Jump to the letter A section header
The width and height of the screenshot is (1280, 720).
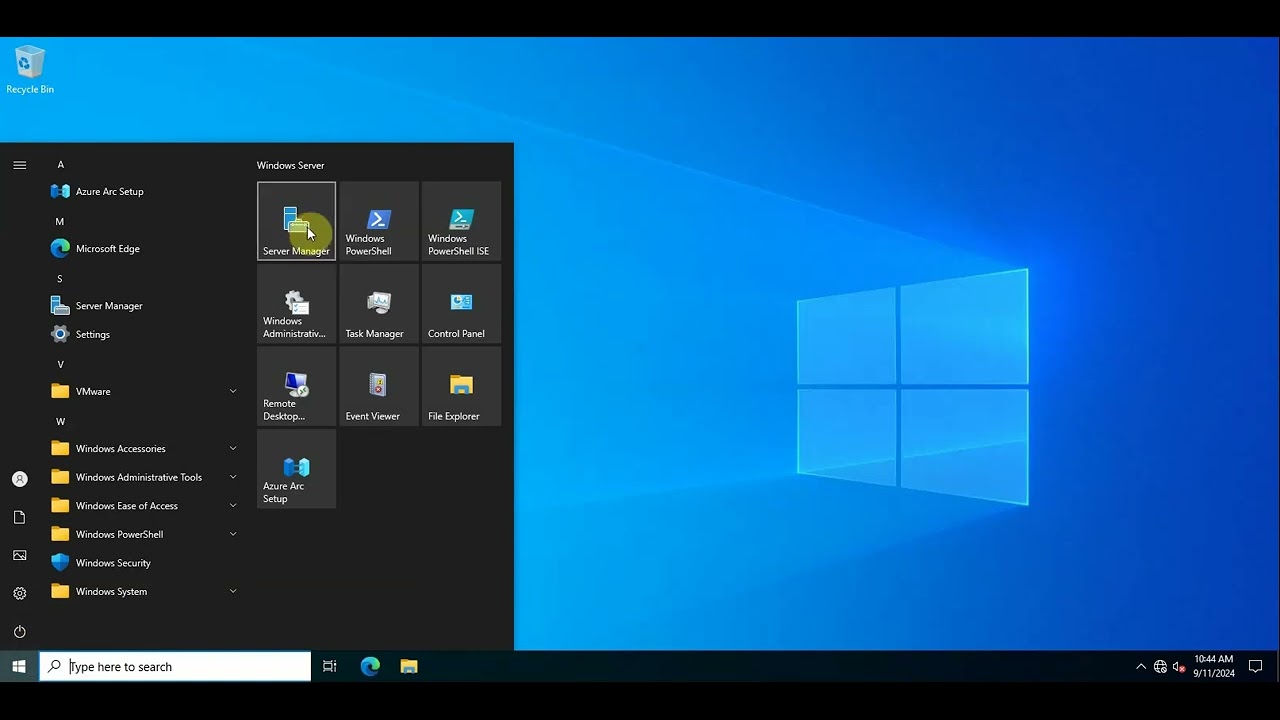tap(61, 164)
